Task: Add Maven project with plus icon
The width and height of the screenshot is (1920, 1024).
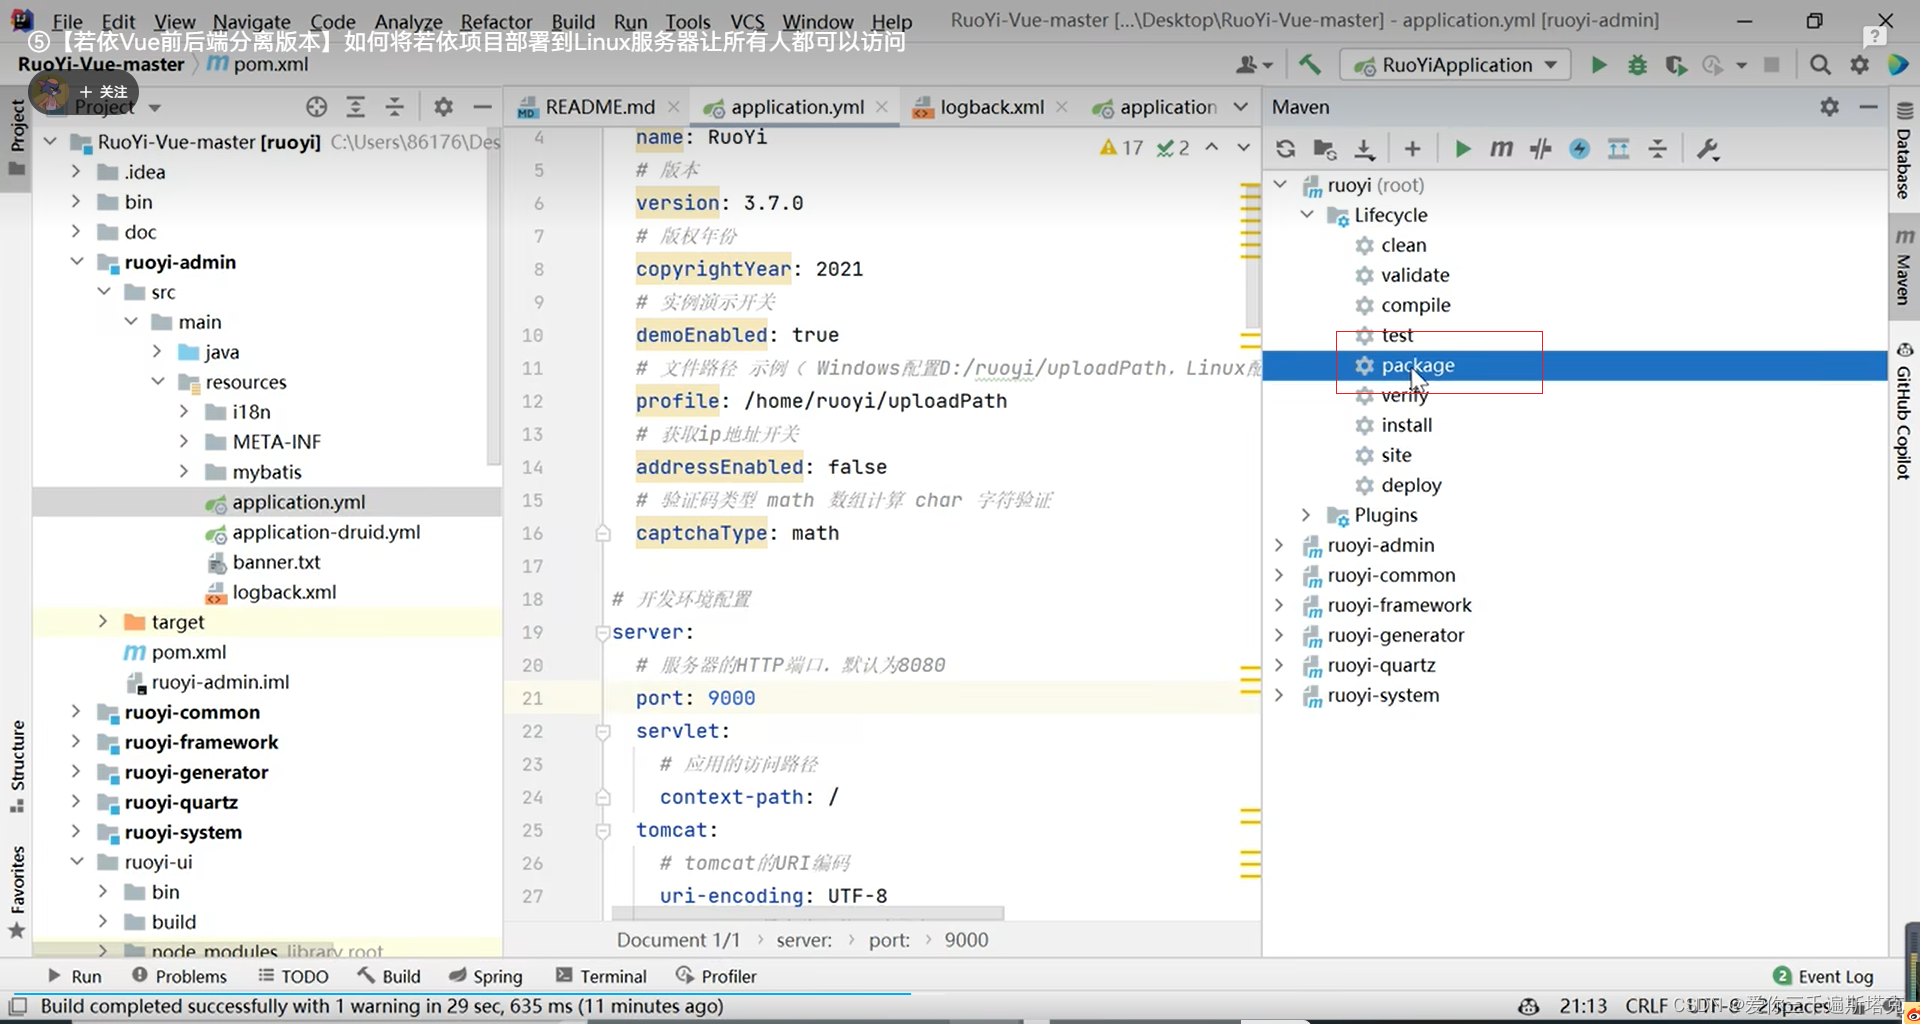Action: pyautogui.click(x=1412, y=149)
